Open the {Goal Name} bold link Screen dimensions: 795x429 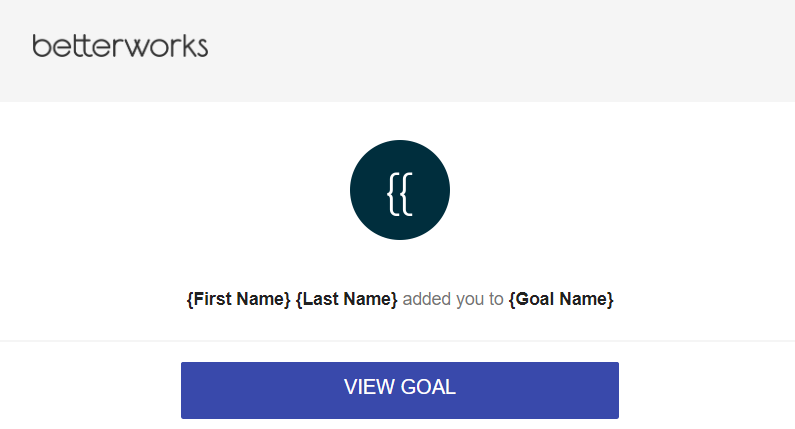coord(561,299)
